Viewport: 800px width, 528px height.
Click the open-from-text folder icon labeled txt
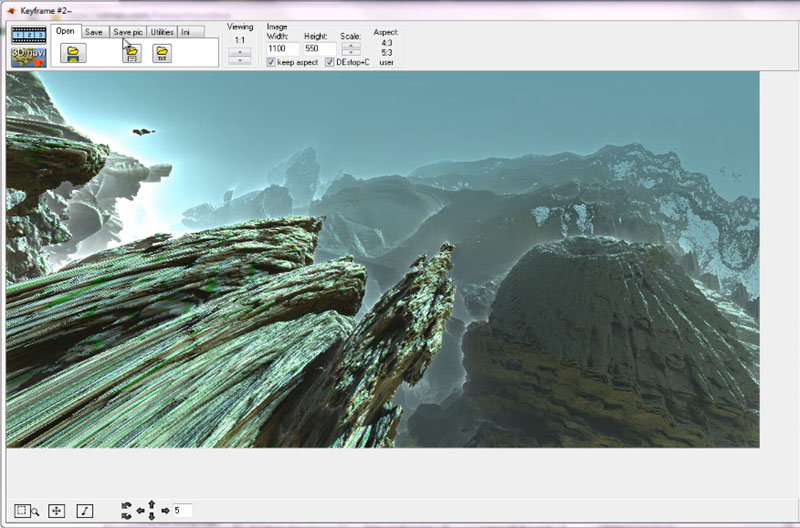coord(161,54)
